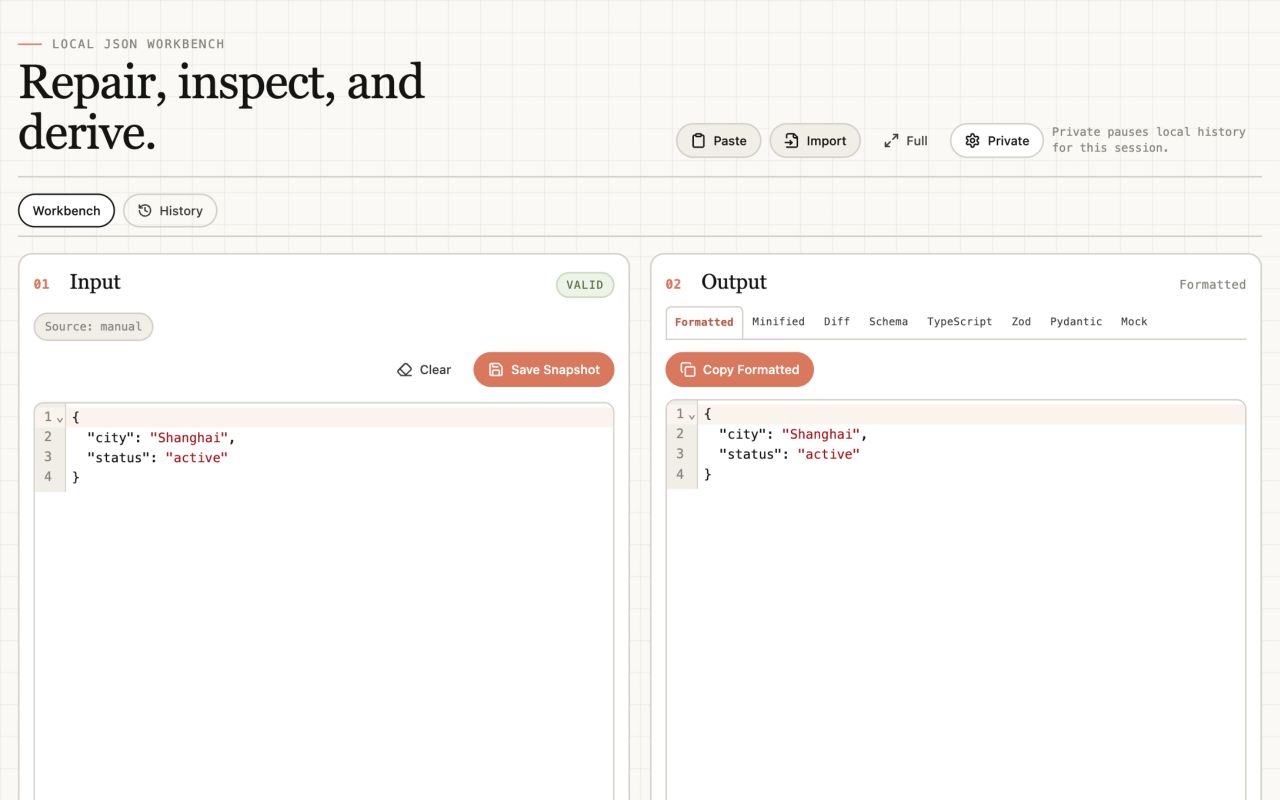This screenshot has width=1280, height=800.
Task: Click the gear icon beside Private
Action: (972, 141)
